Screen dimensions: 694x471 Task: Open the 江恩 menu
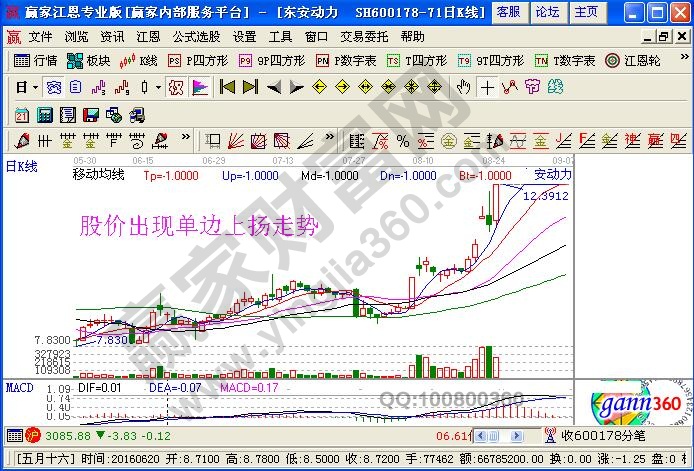coord(148,37)
